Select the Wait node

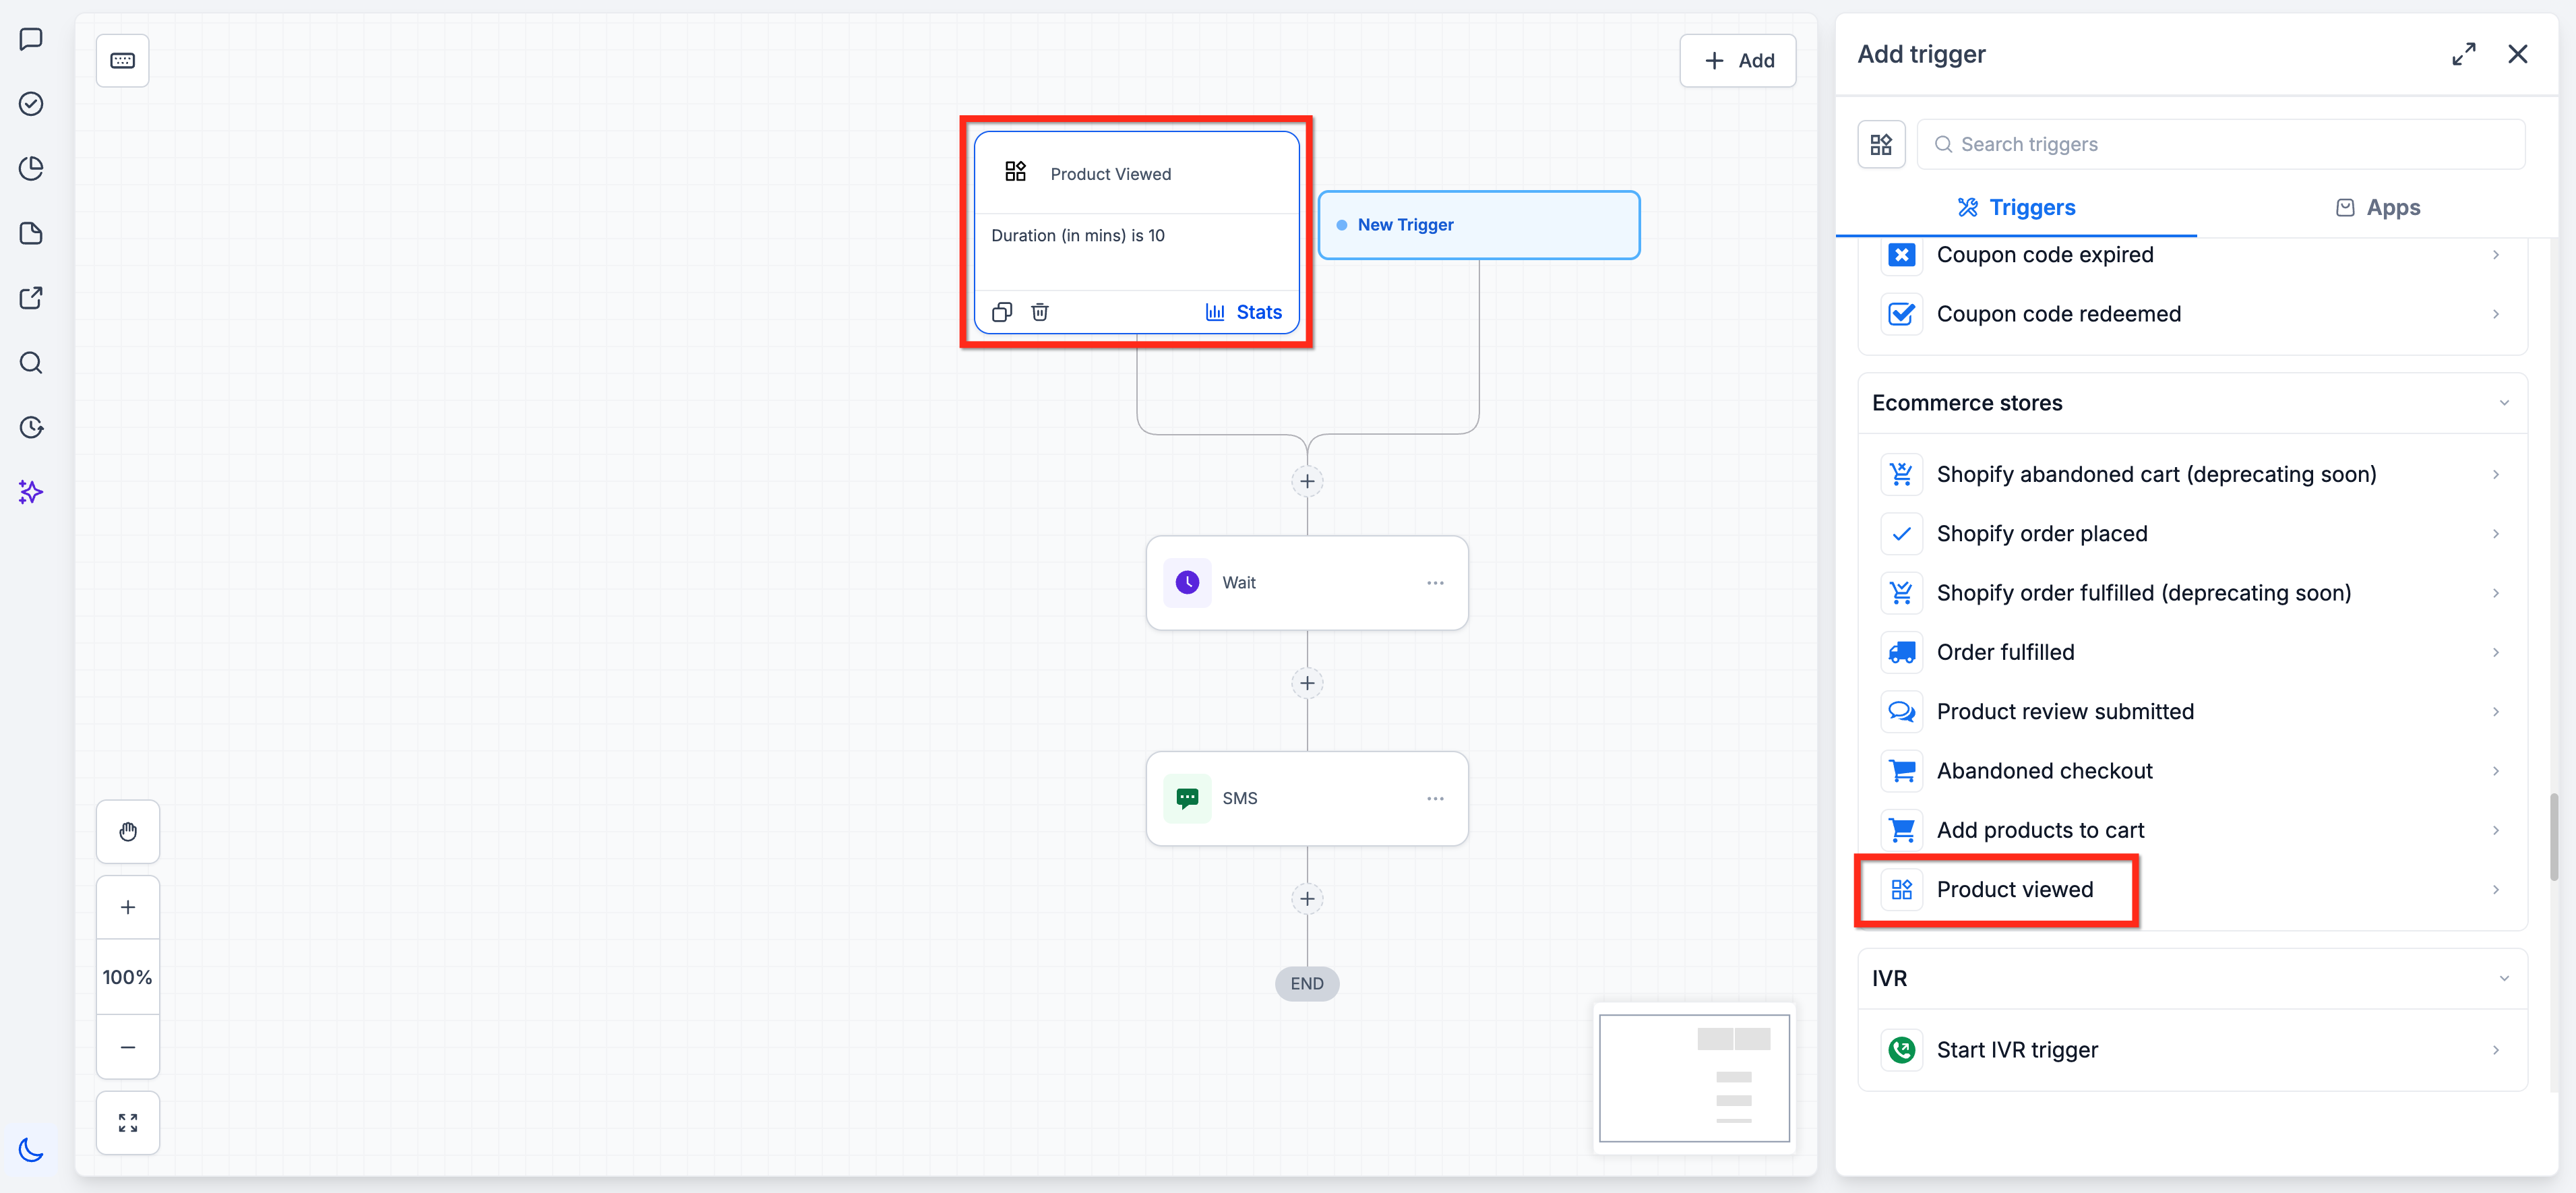coord(1307,583)
